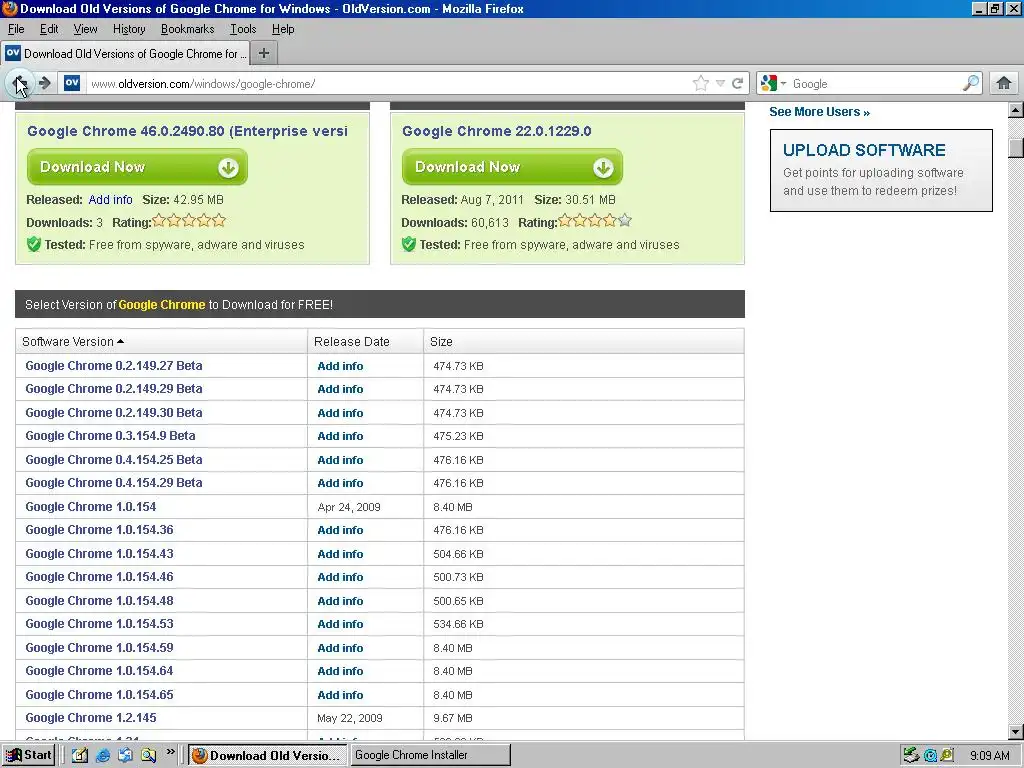Click the down-arrow icon on Chrome 22 Download Now

pyautogui.click(x=603, y=168)
